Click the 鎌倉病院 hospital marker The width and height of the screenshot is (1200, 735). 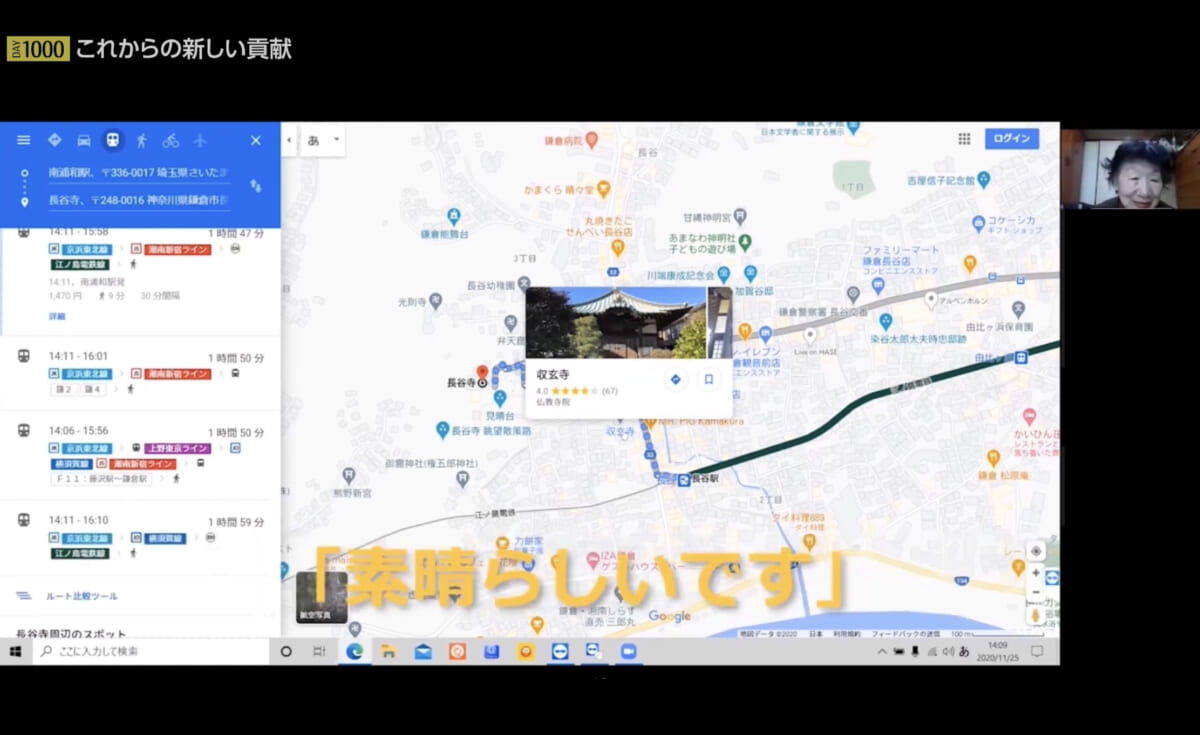[591, 139]
